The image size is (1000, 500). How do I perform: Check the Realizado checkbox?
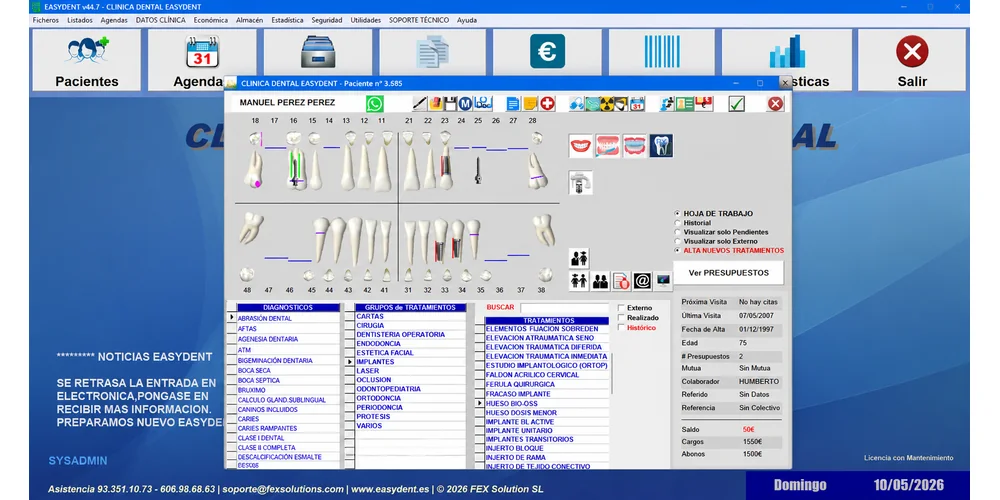click(x=621, y=318)
